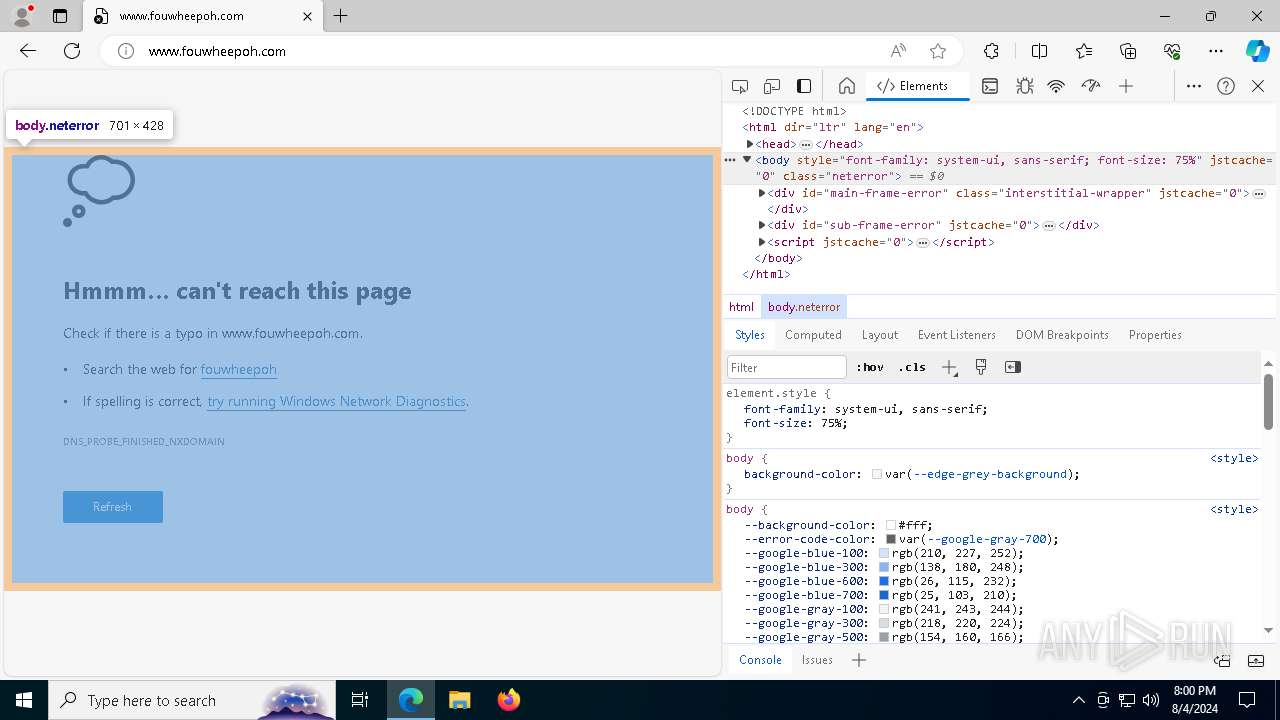Focus the styles Filter input field
This screenshot has width=1280, height=720.
point(787,367)
